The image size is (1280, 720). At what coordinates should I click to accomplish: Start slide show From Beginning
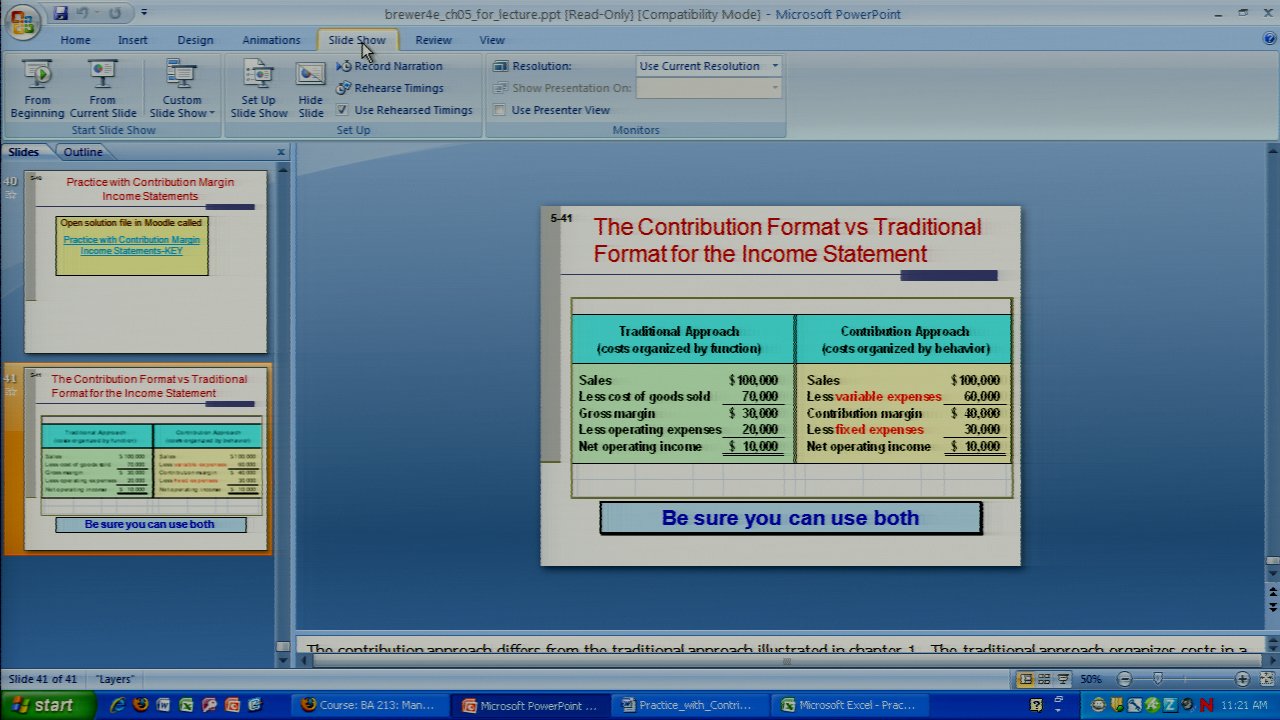37,89
